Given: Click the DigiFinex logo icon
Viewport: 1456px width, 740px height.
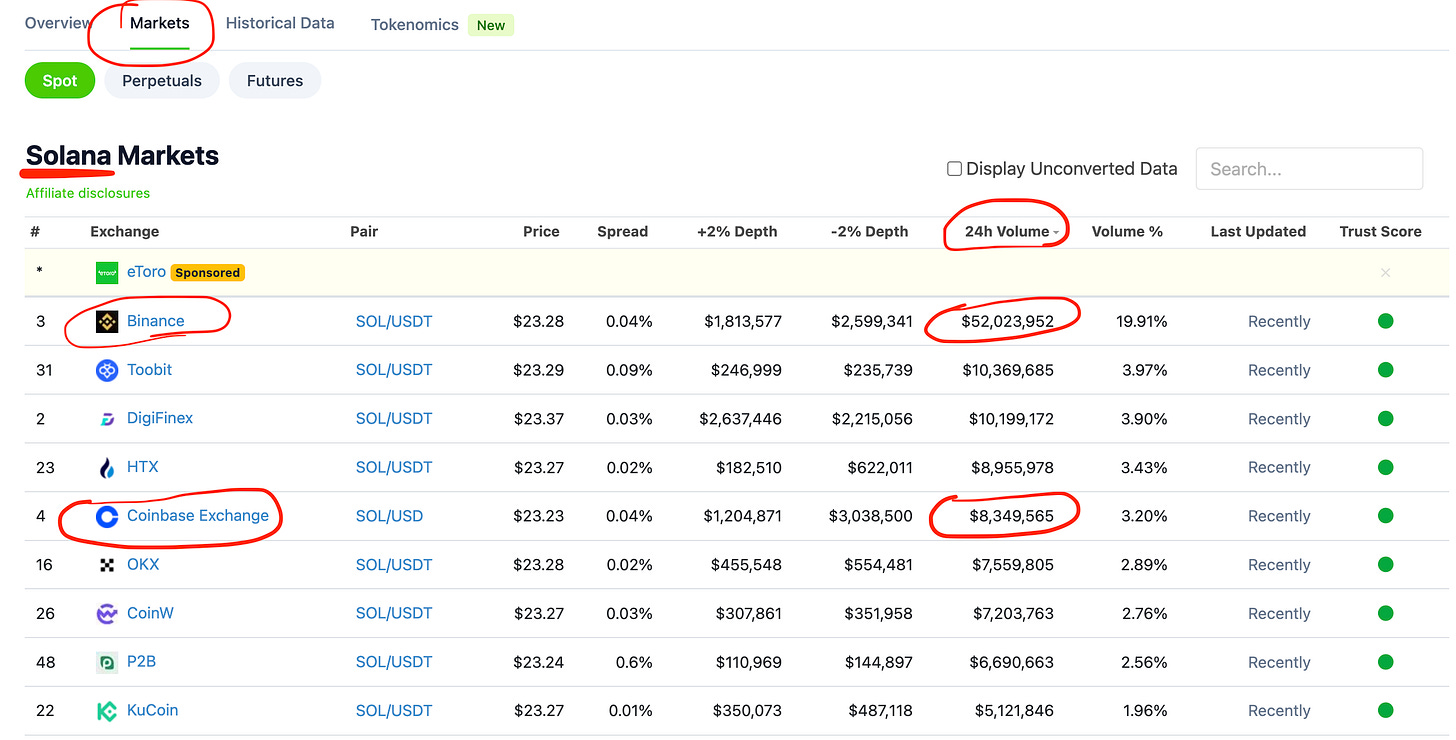Looking at the screenshot, I should (x=107, y=419).
